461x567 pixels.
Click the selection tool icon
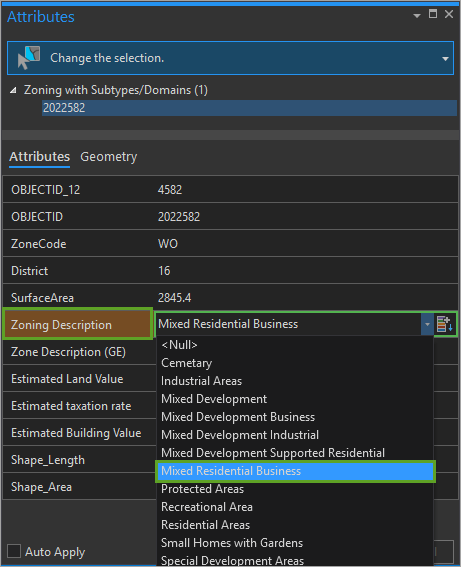point(29,58)
